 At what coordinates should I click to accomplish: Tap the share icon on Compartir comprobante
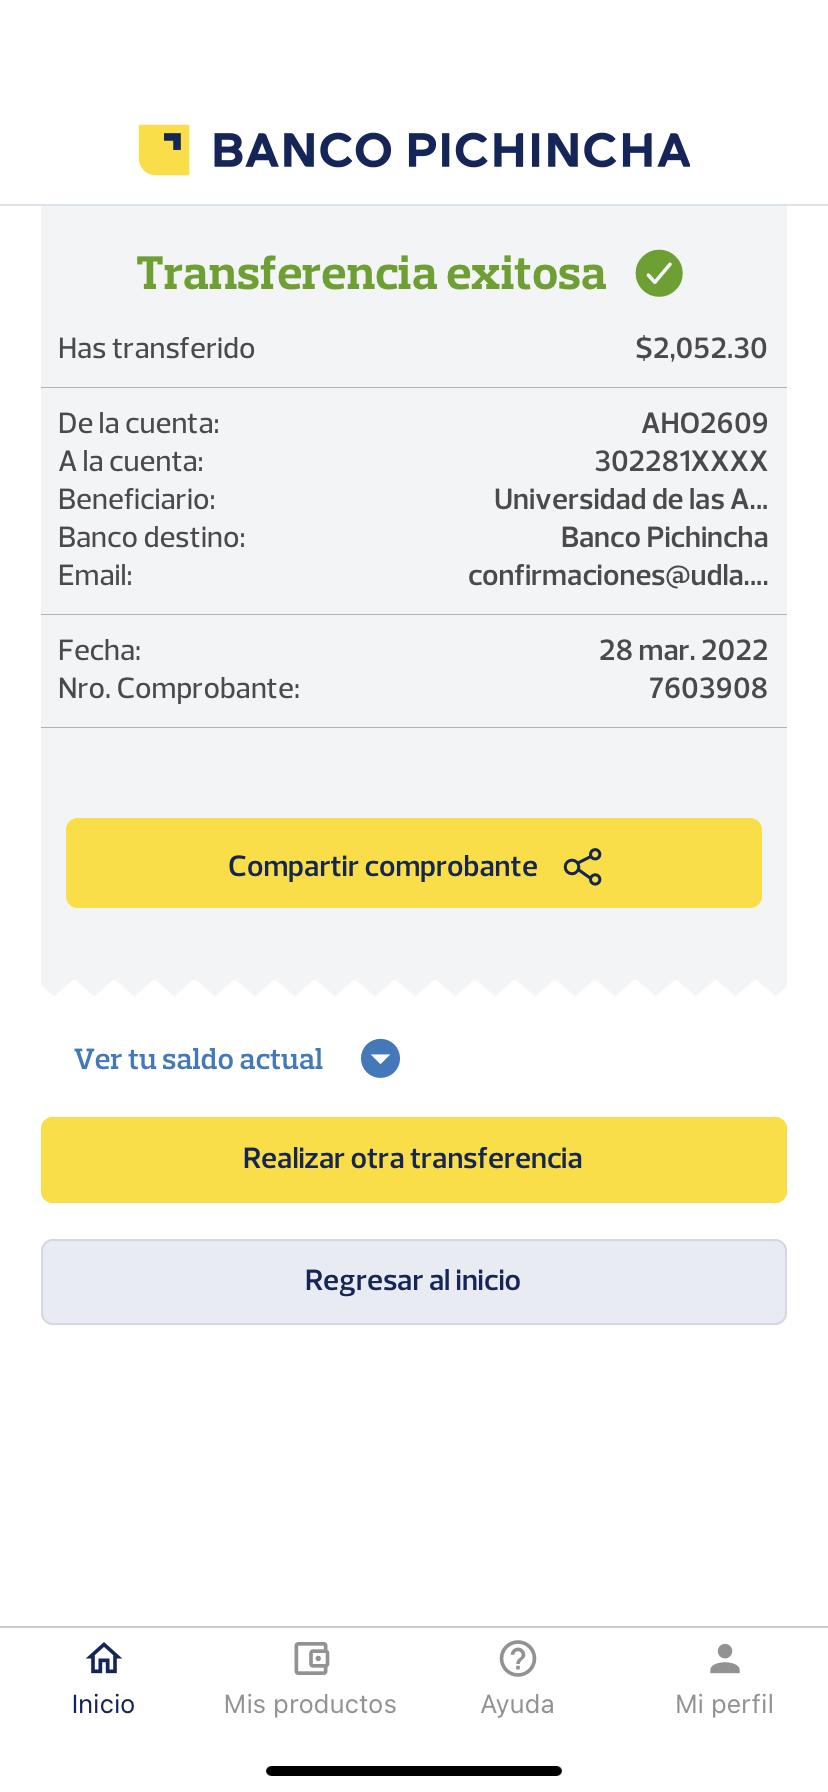click(583, 867)
